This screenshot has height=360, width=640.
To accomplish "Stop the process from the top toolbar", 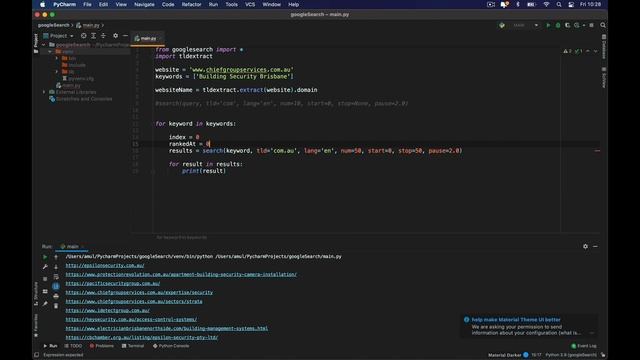I will [591, 25].
